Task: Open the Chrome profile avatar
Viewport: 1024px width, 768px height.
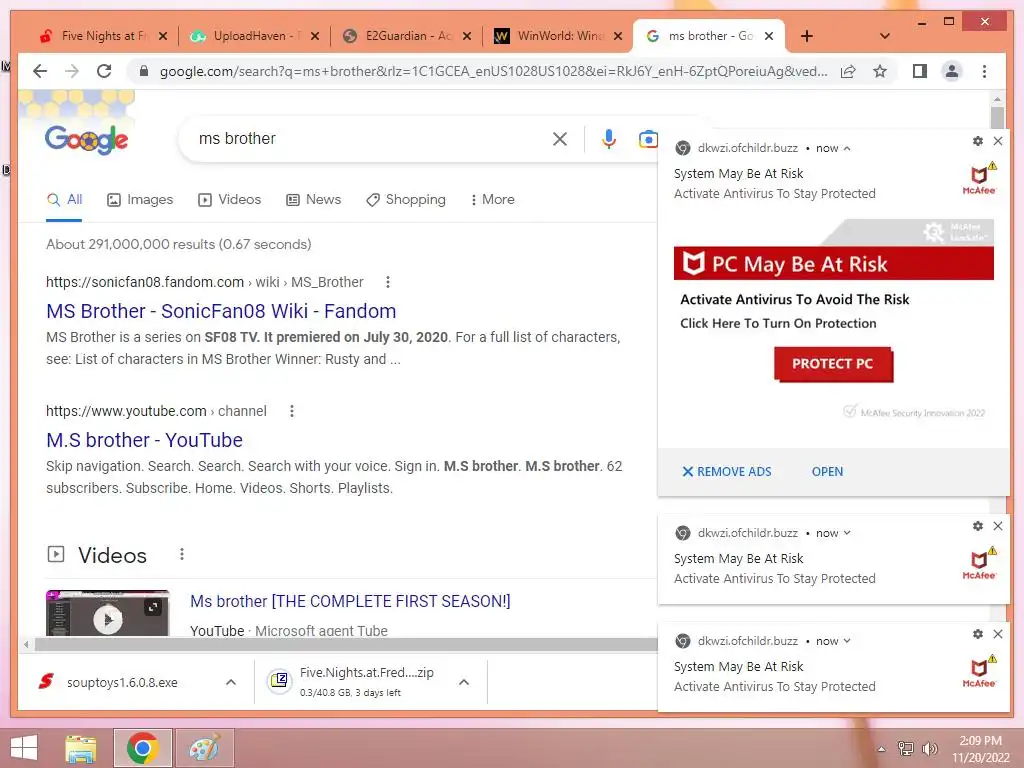Action: pos(952,71)
